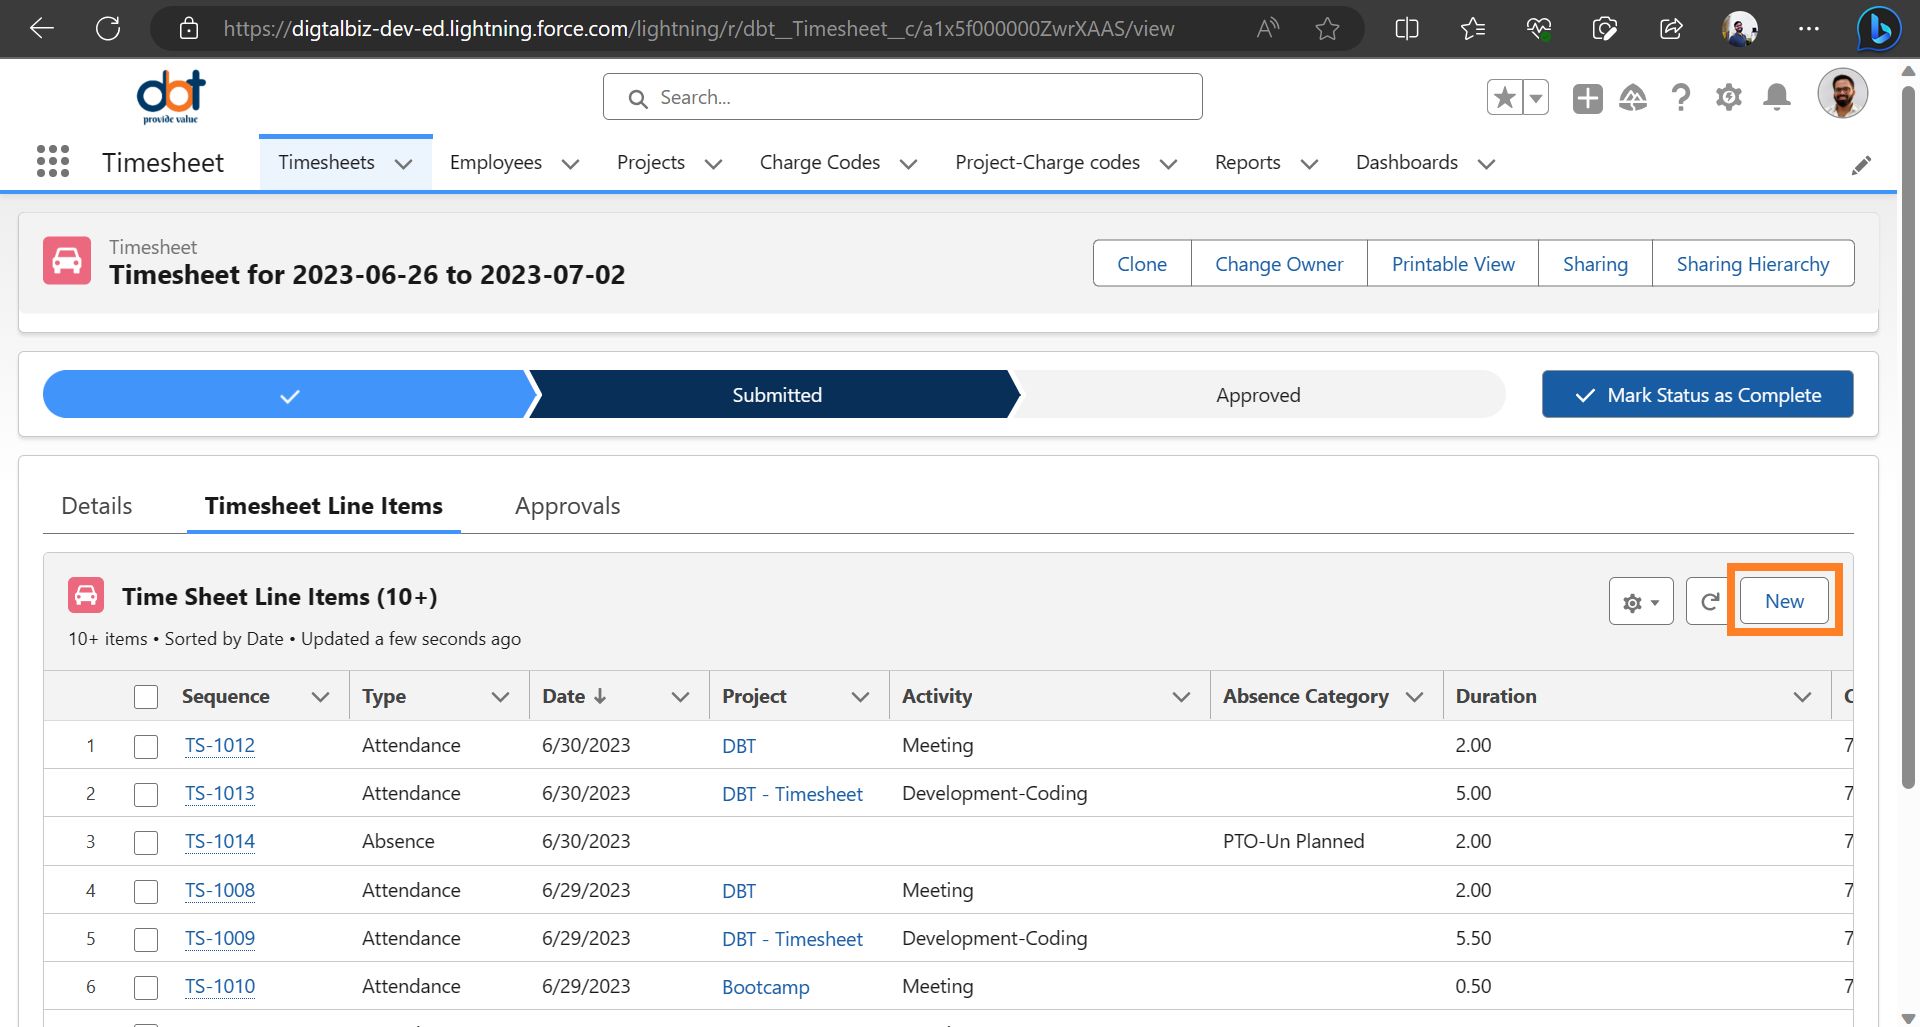Image resolution: width=1920 pixels, height=1027 pixels.
Task: Open Sequence column actions chevron
Action: point(320,696)
